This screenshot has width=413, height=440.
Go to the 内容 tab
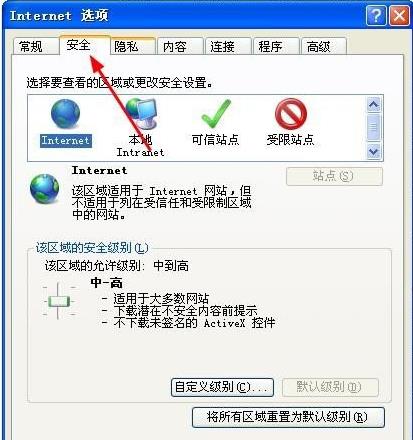point(174,46)
